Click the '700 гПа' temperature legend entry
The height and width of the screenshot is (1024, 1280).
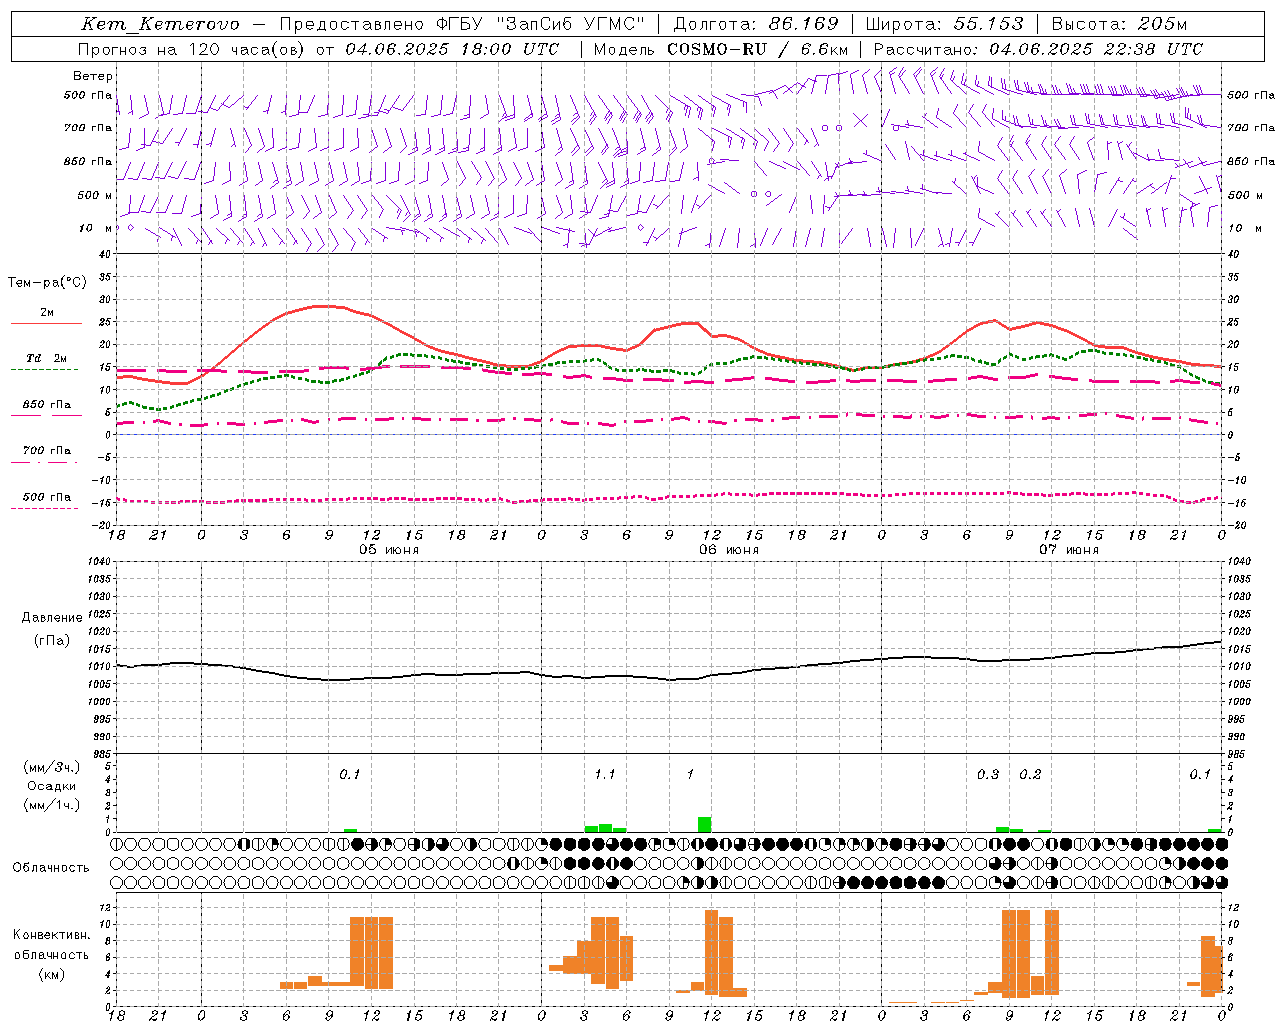46,451
